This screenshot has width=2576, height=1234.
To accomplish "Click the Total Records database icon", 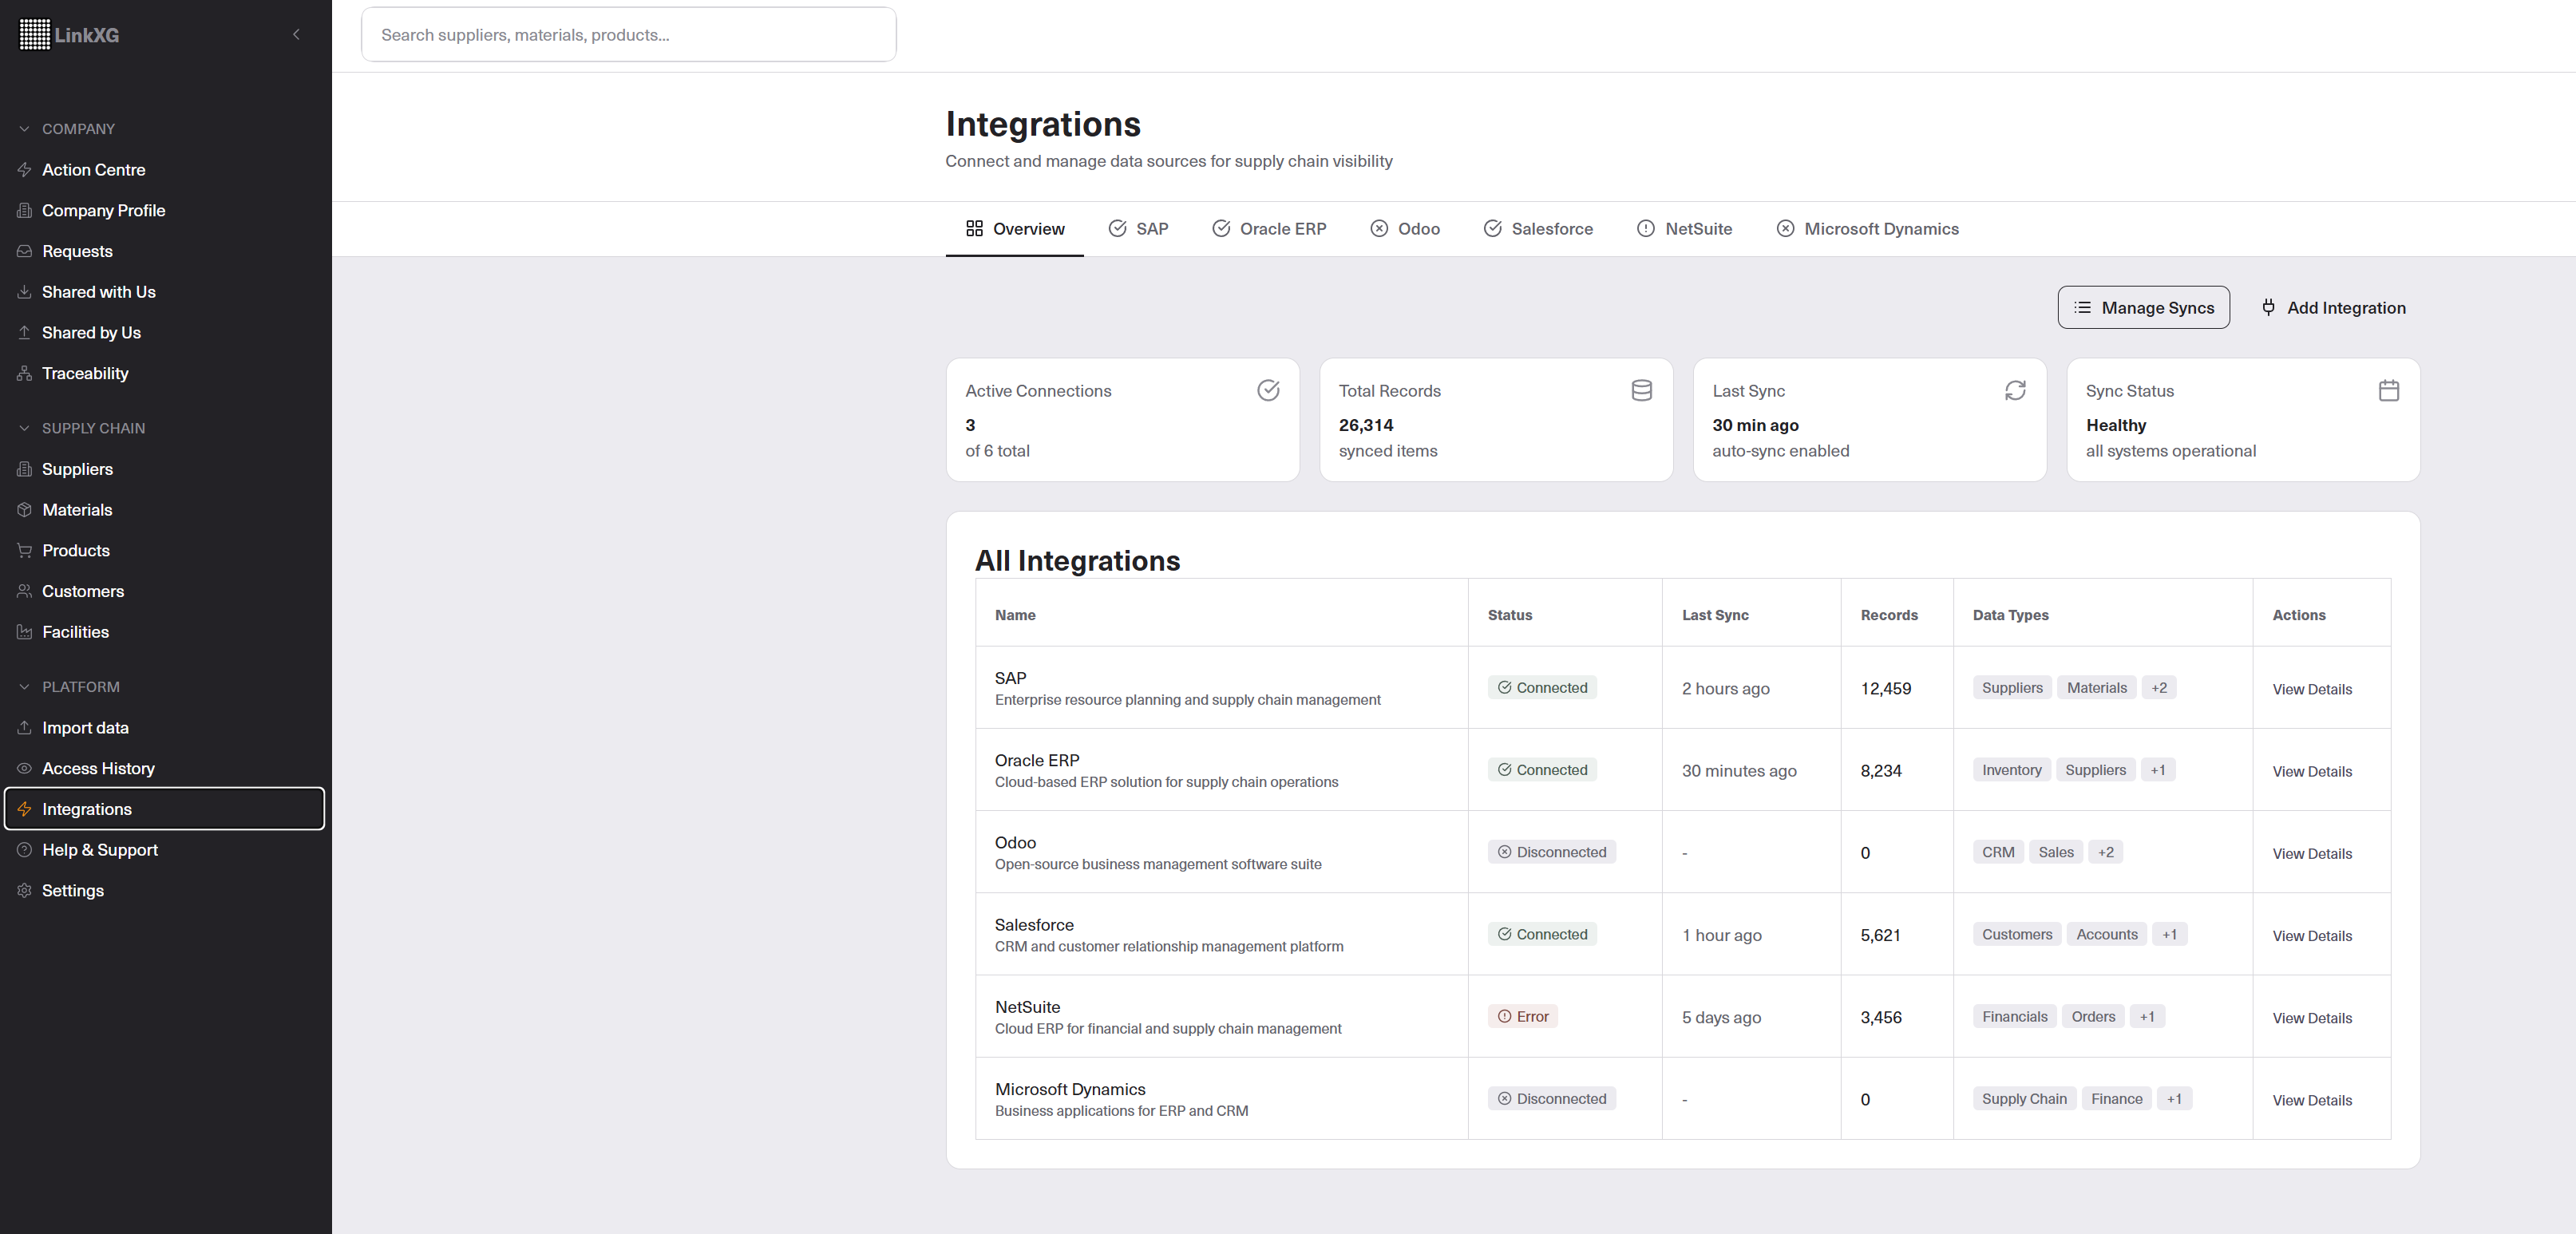I will pyautogui.click(x=1641, y=390).
